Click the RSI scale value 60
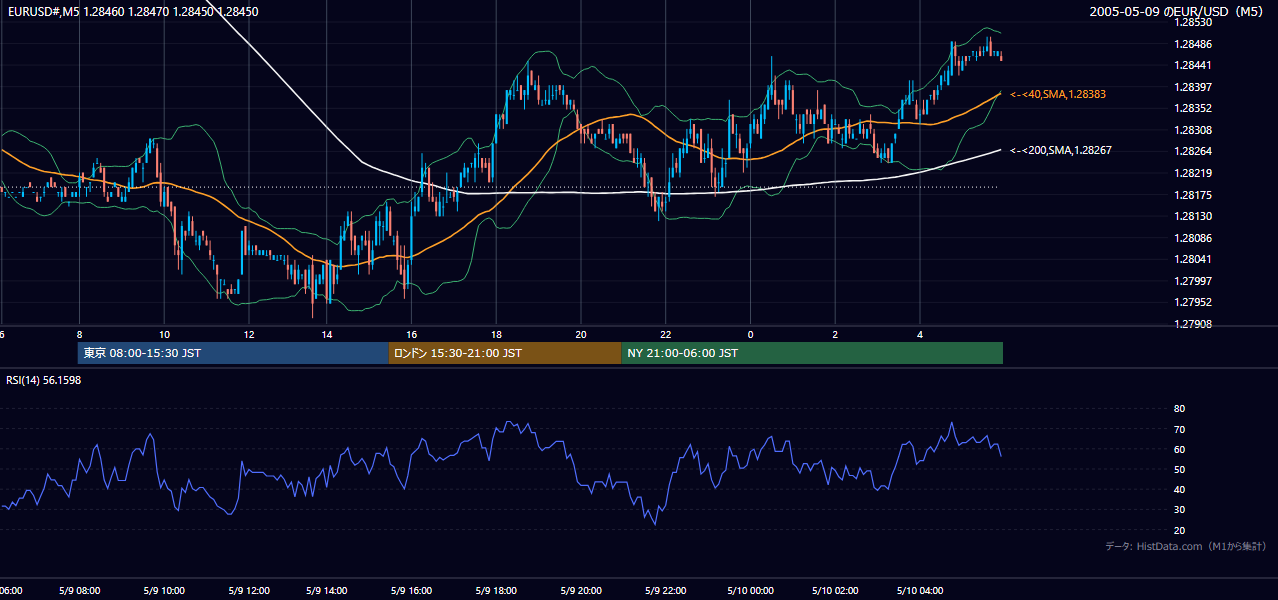 pos(1179,450)
